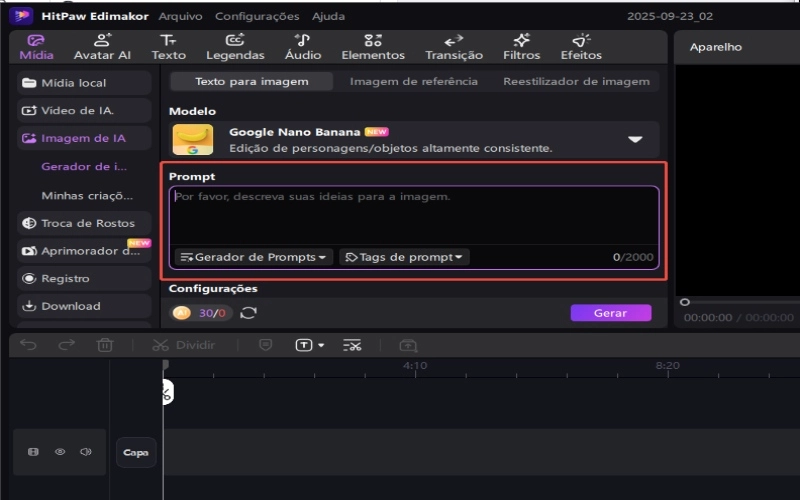Viewport: 800px width, 500px height.
Task: Refresh AI credits with circular arrows icon
Action: click(x=248, y=313)
